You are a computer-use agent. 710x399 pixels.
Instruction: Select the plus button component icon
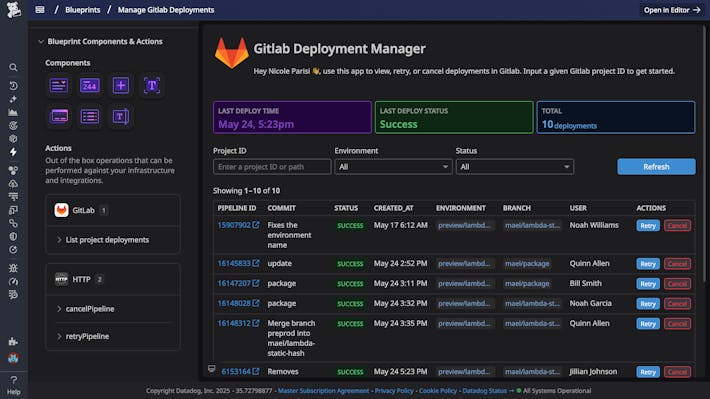point(120,85)
